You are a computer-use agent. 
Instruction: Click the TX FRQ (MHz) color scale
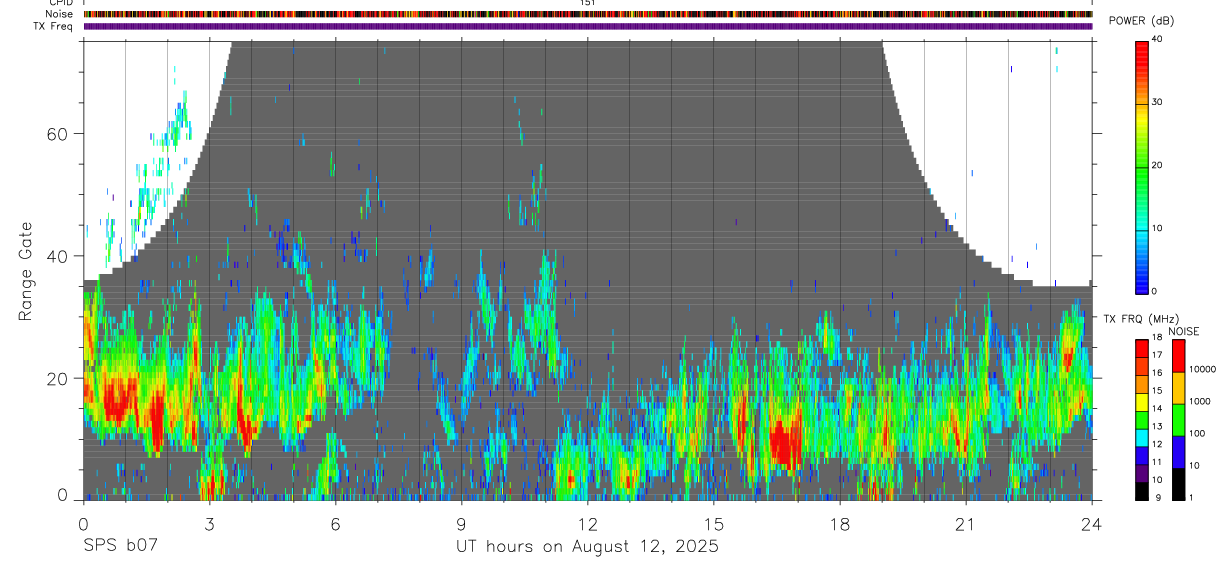pos(1141,420)
